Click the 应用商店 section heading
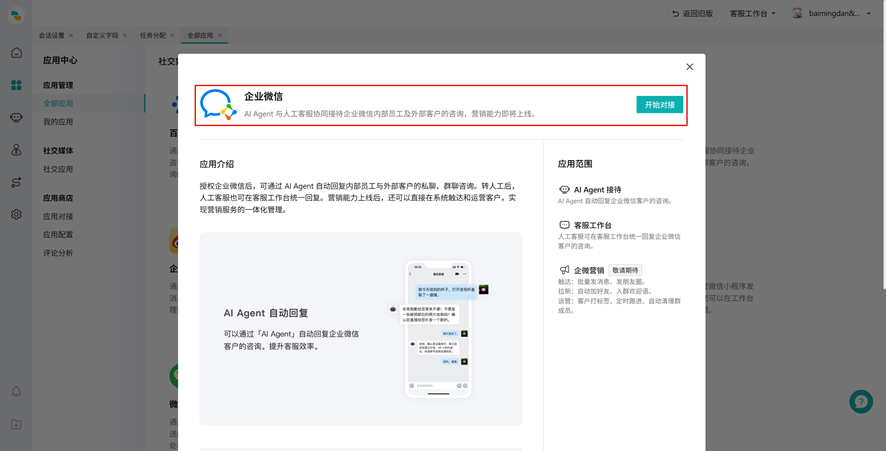 coord(58,198)
